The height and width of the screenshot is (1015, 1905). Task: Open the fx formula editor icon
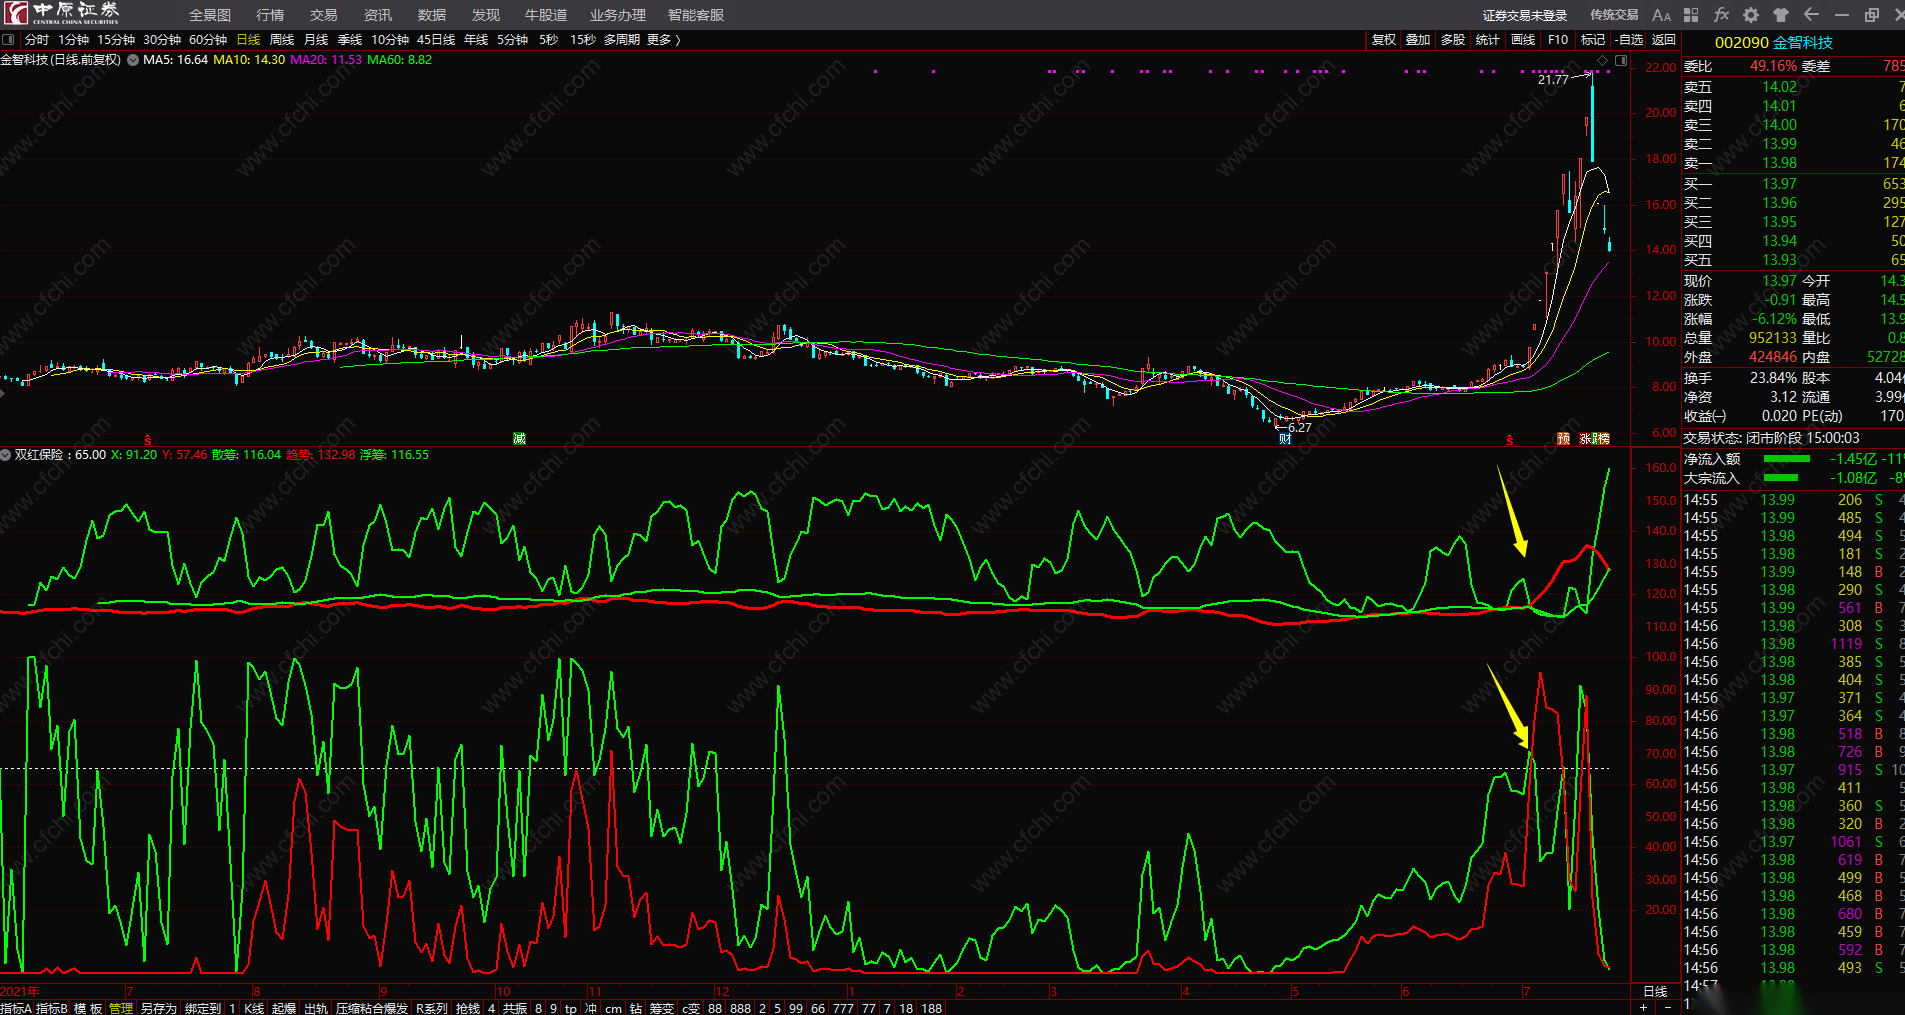click(x=1721, y=15)
